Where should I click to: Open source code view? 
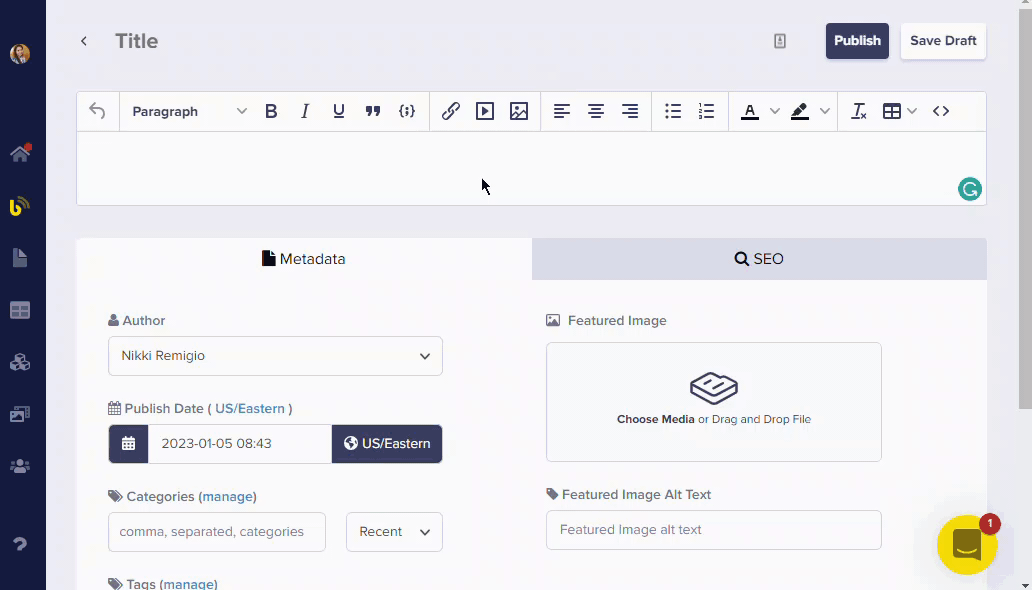click(941, 111)
